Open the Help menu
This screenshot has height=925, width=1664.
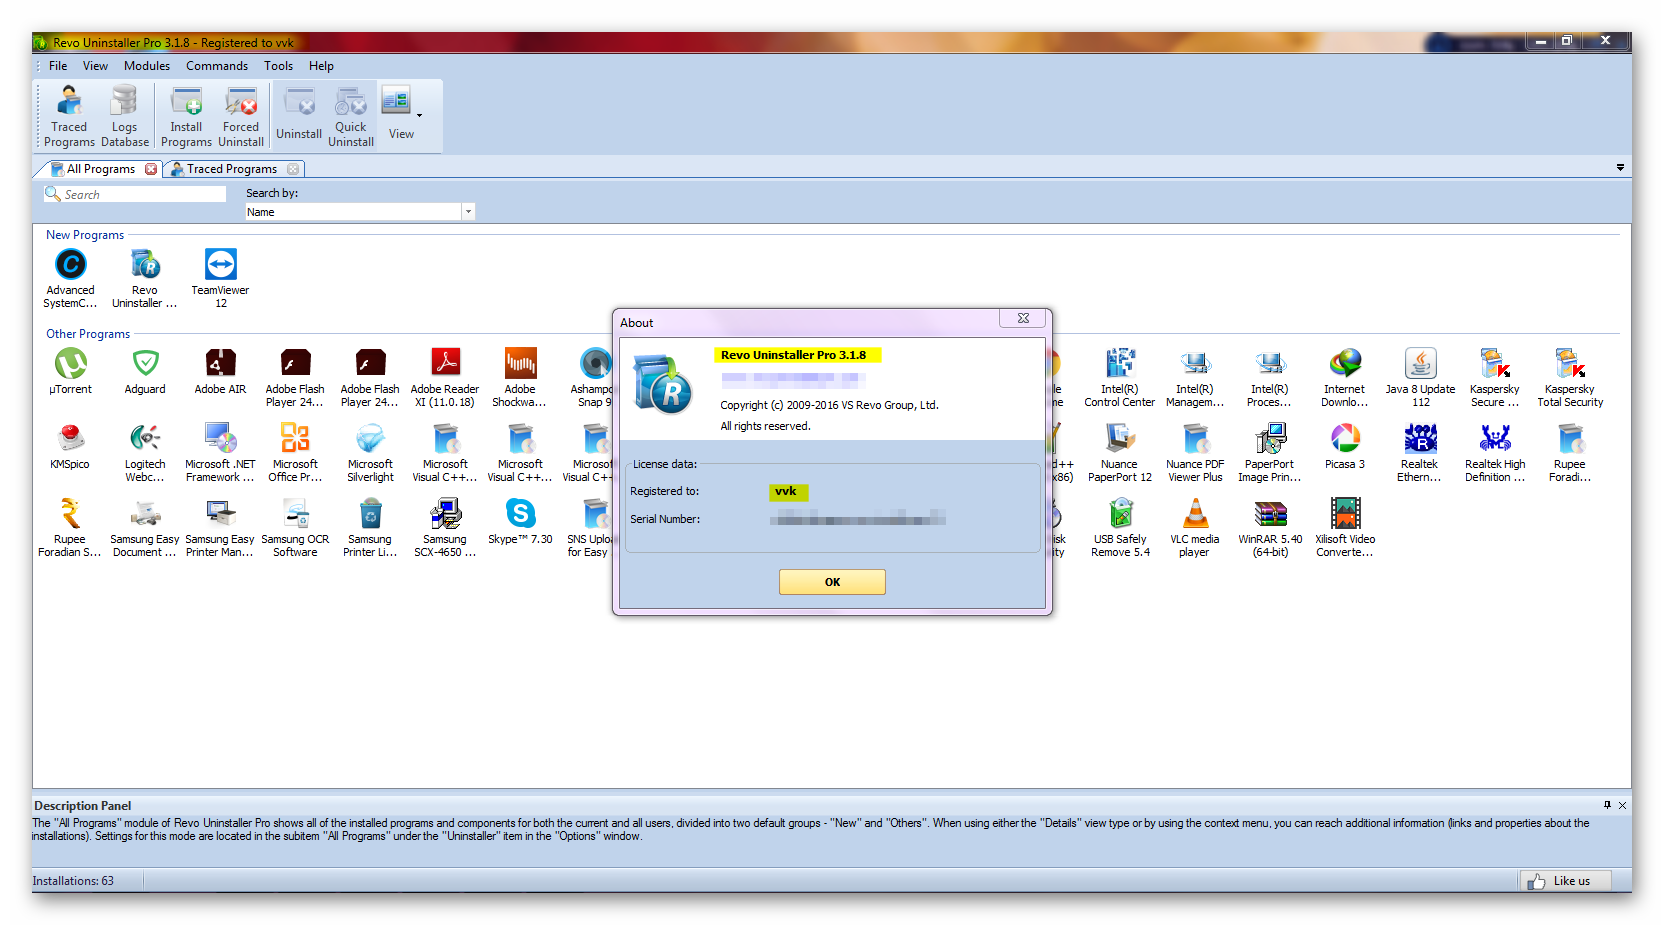(x=321, y=66)
